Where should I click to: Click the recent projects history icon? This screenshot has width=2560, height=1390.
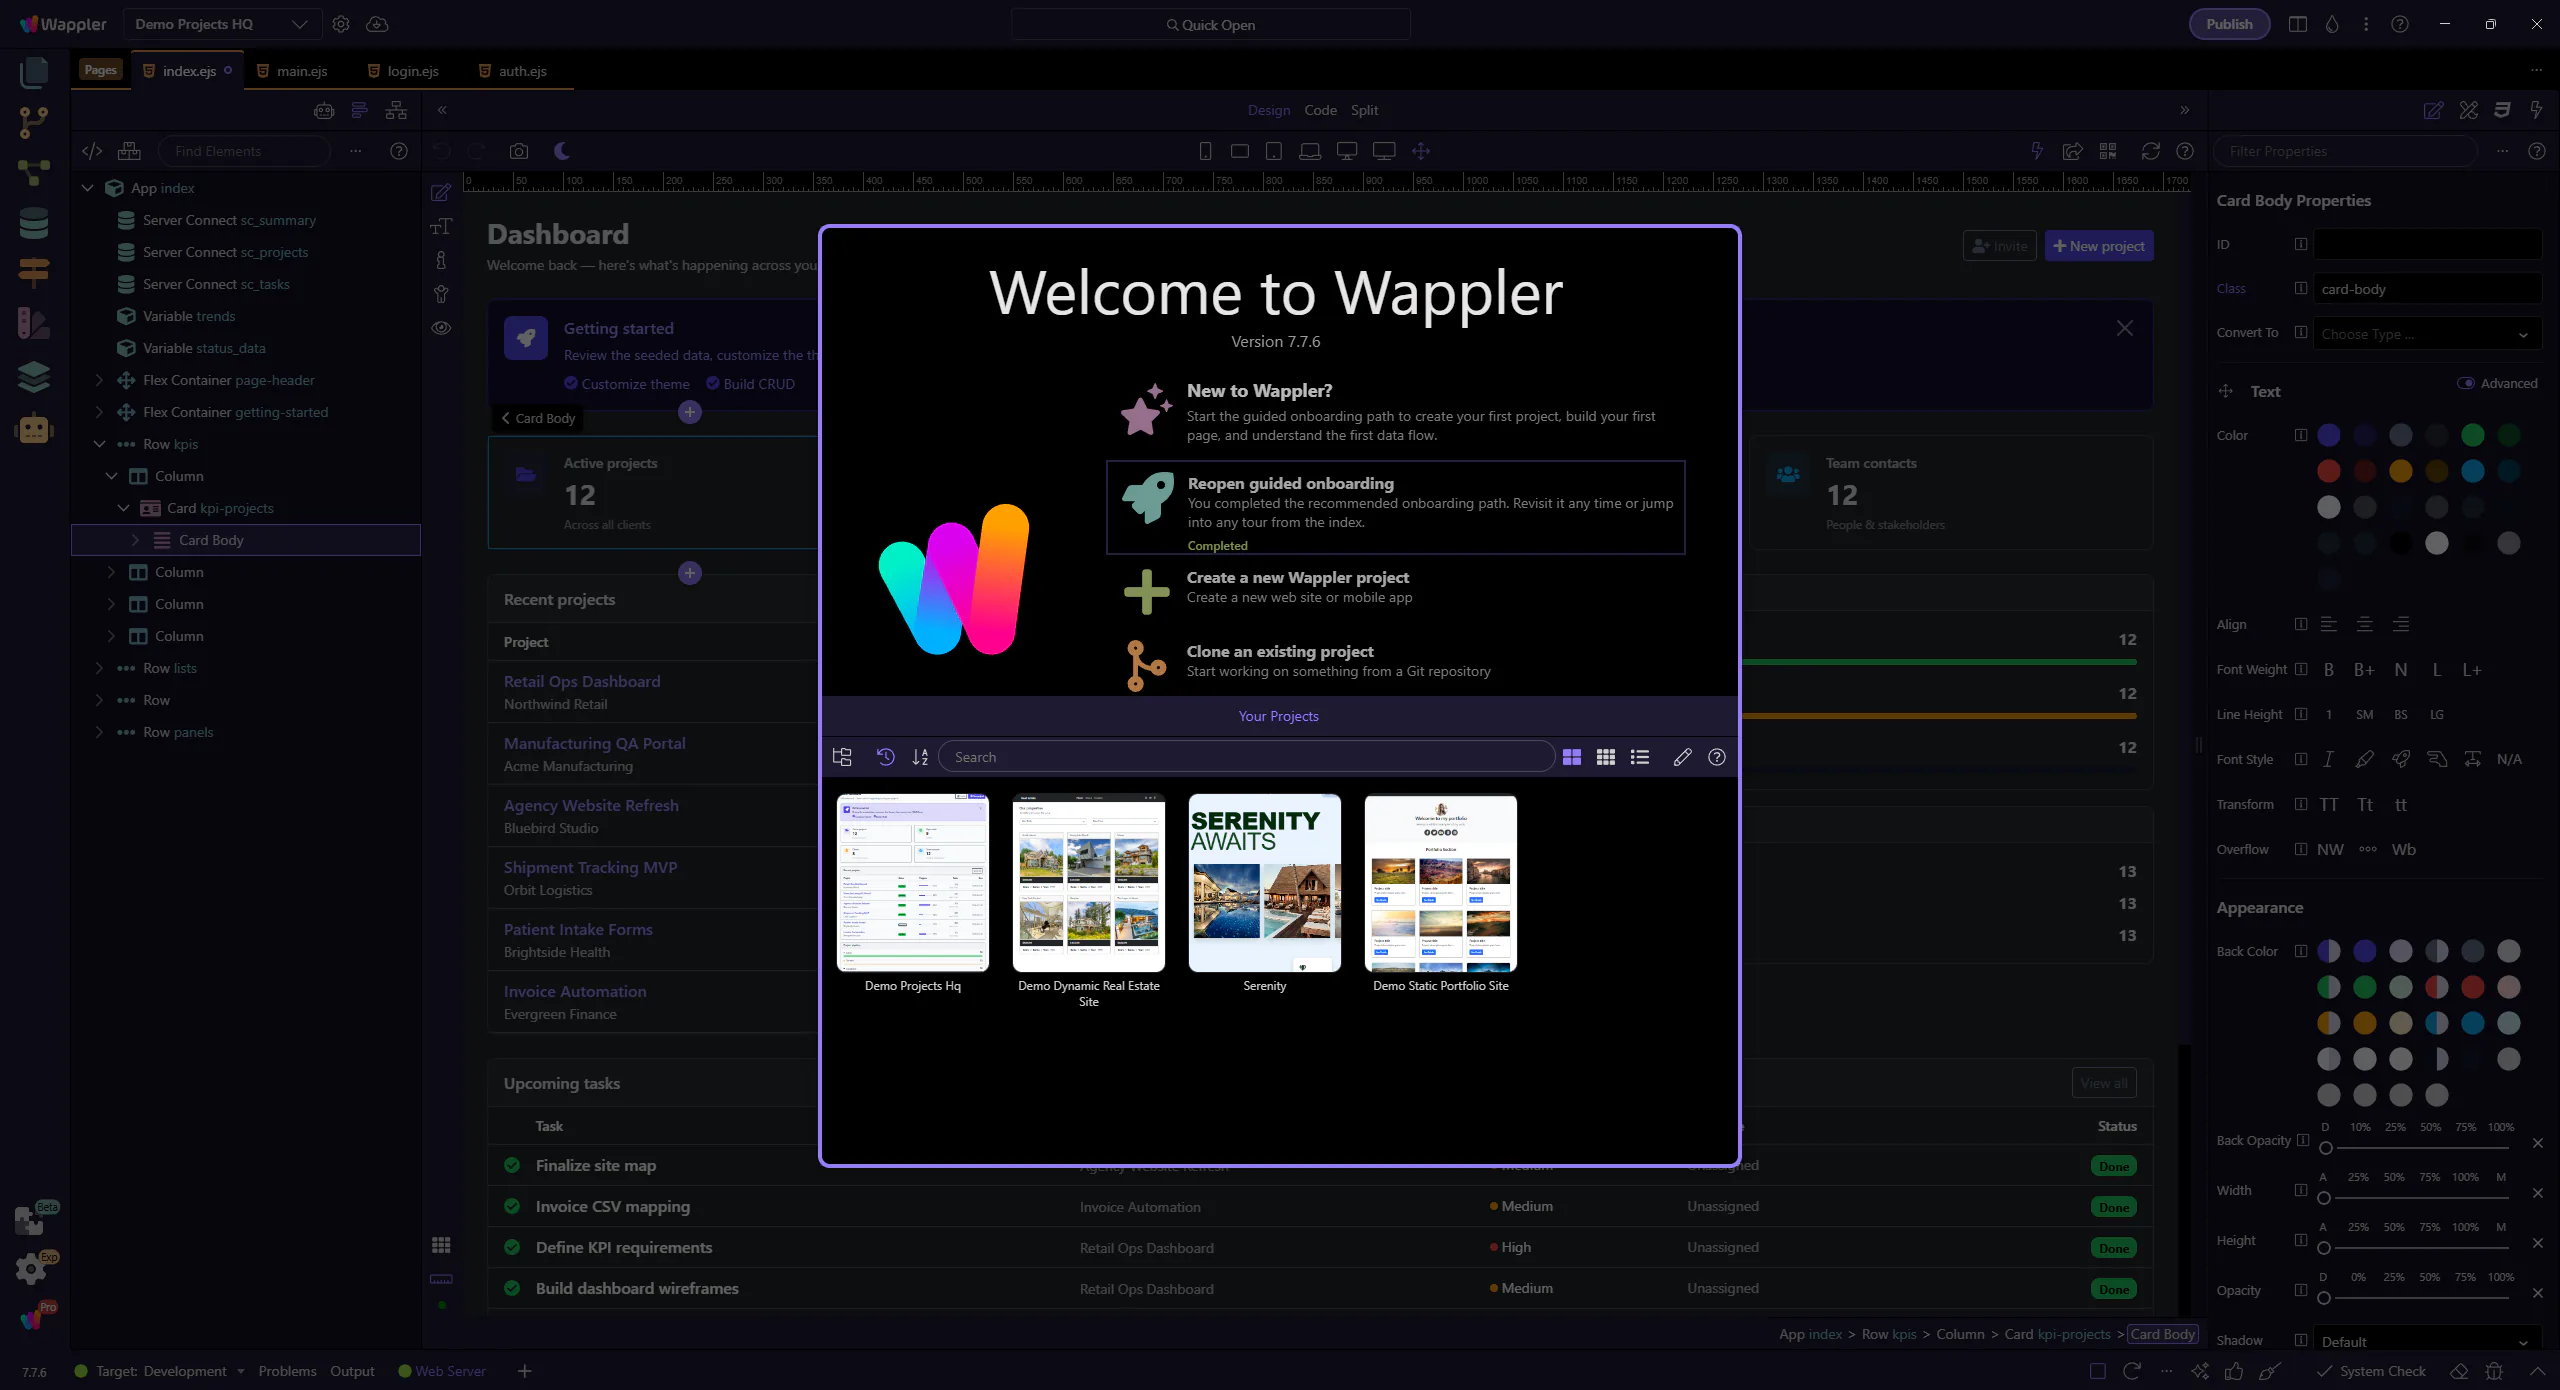885,757
